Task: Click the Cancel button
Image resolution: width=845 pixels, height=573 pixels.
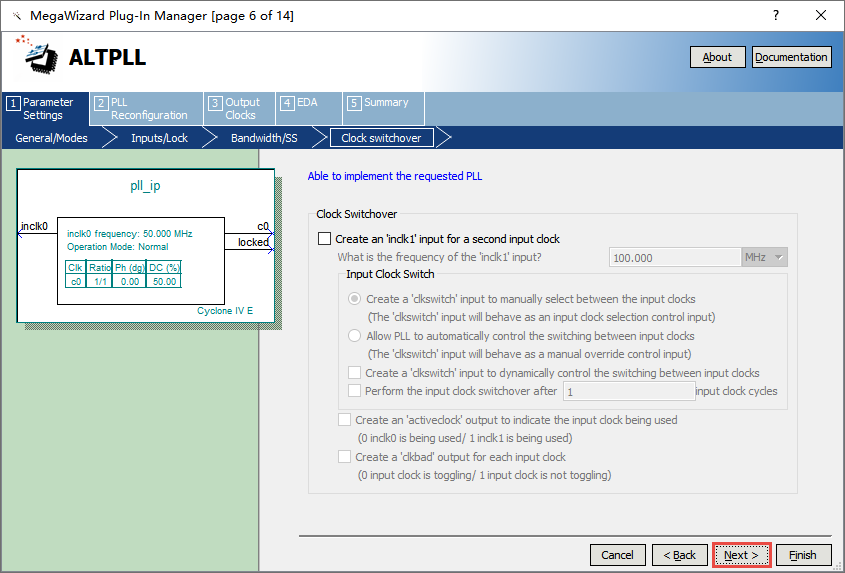Action: tap(618, 555)
